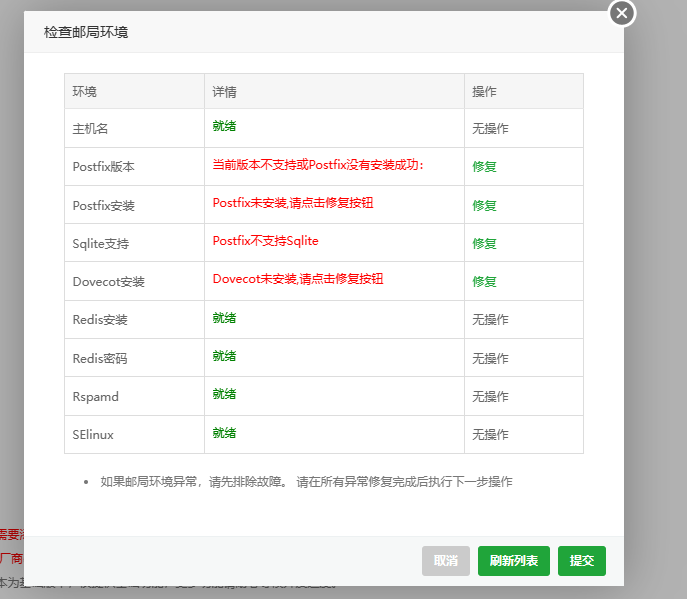Click the Postfix不支持Sqlite error message
The width and height of the screenshot is (687, 599).
pos(266,241)
